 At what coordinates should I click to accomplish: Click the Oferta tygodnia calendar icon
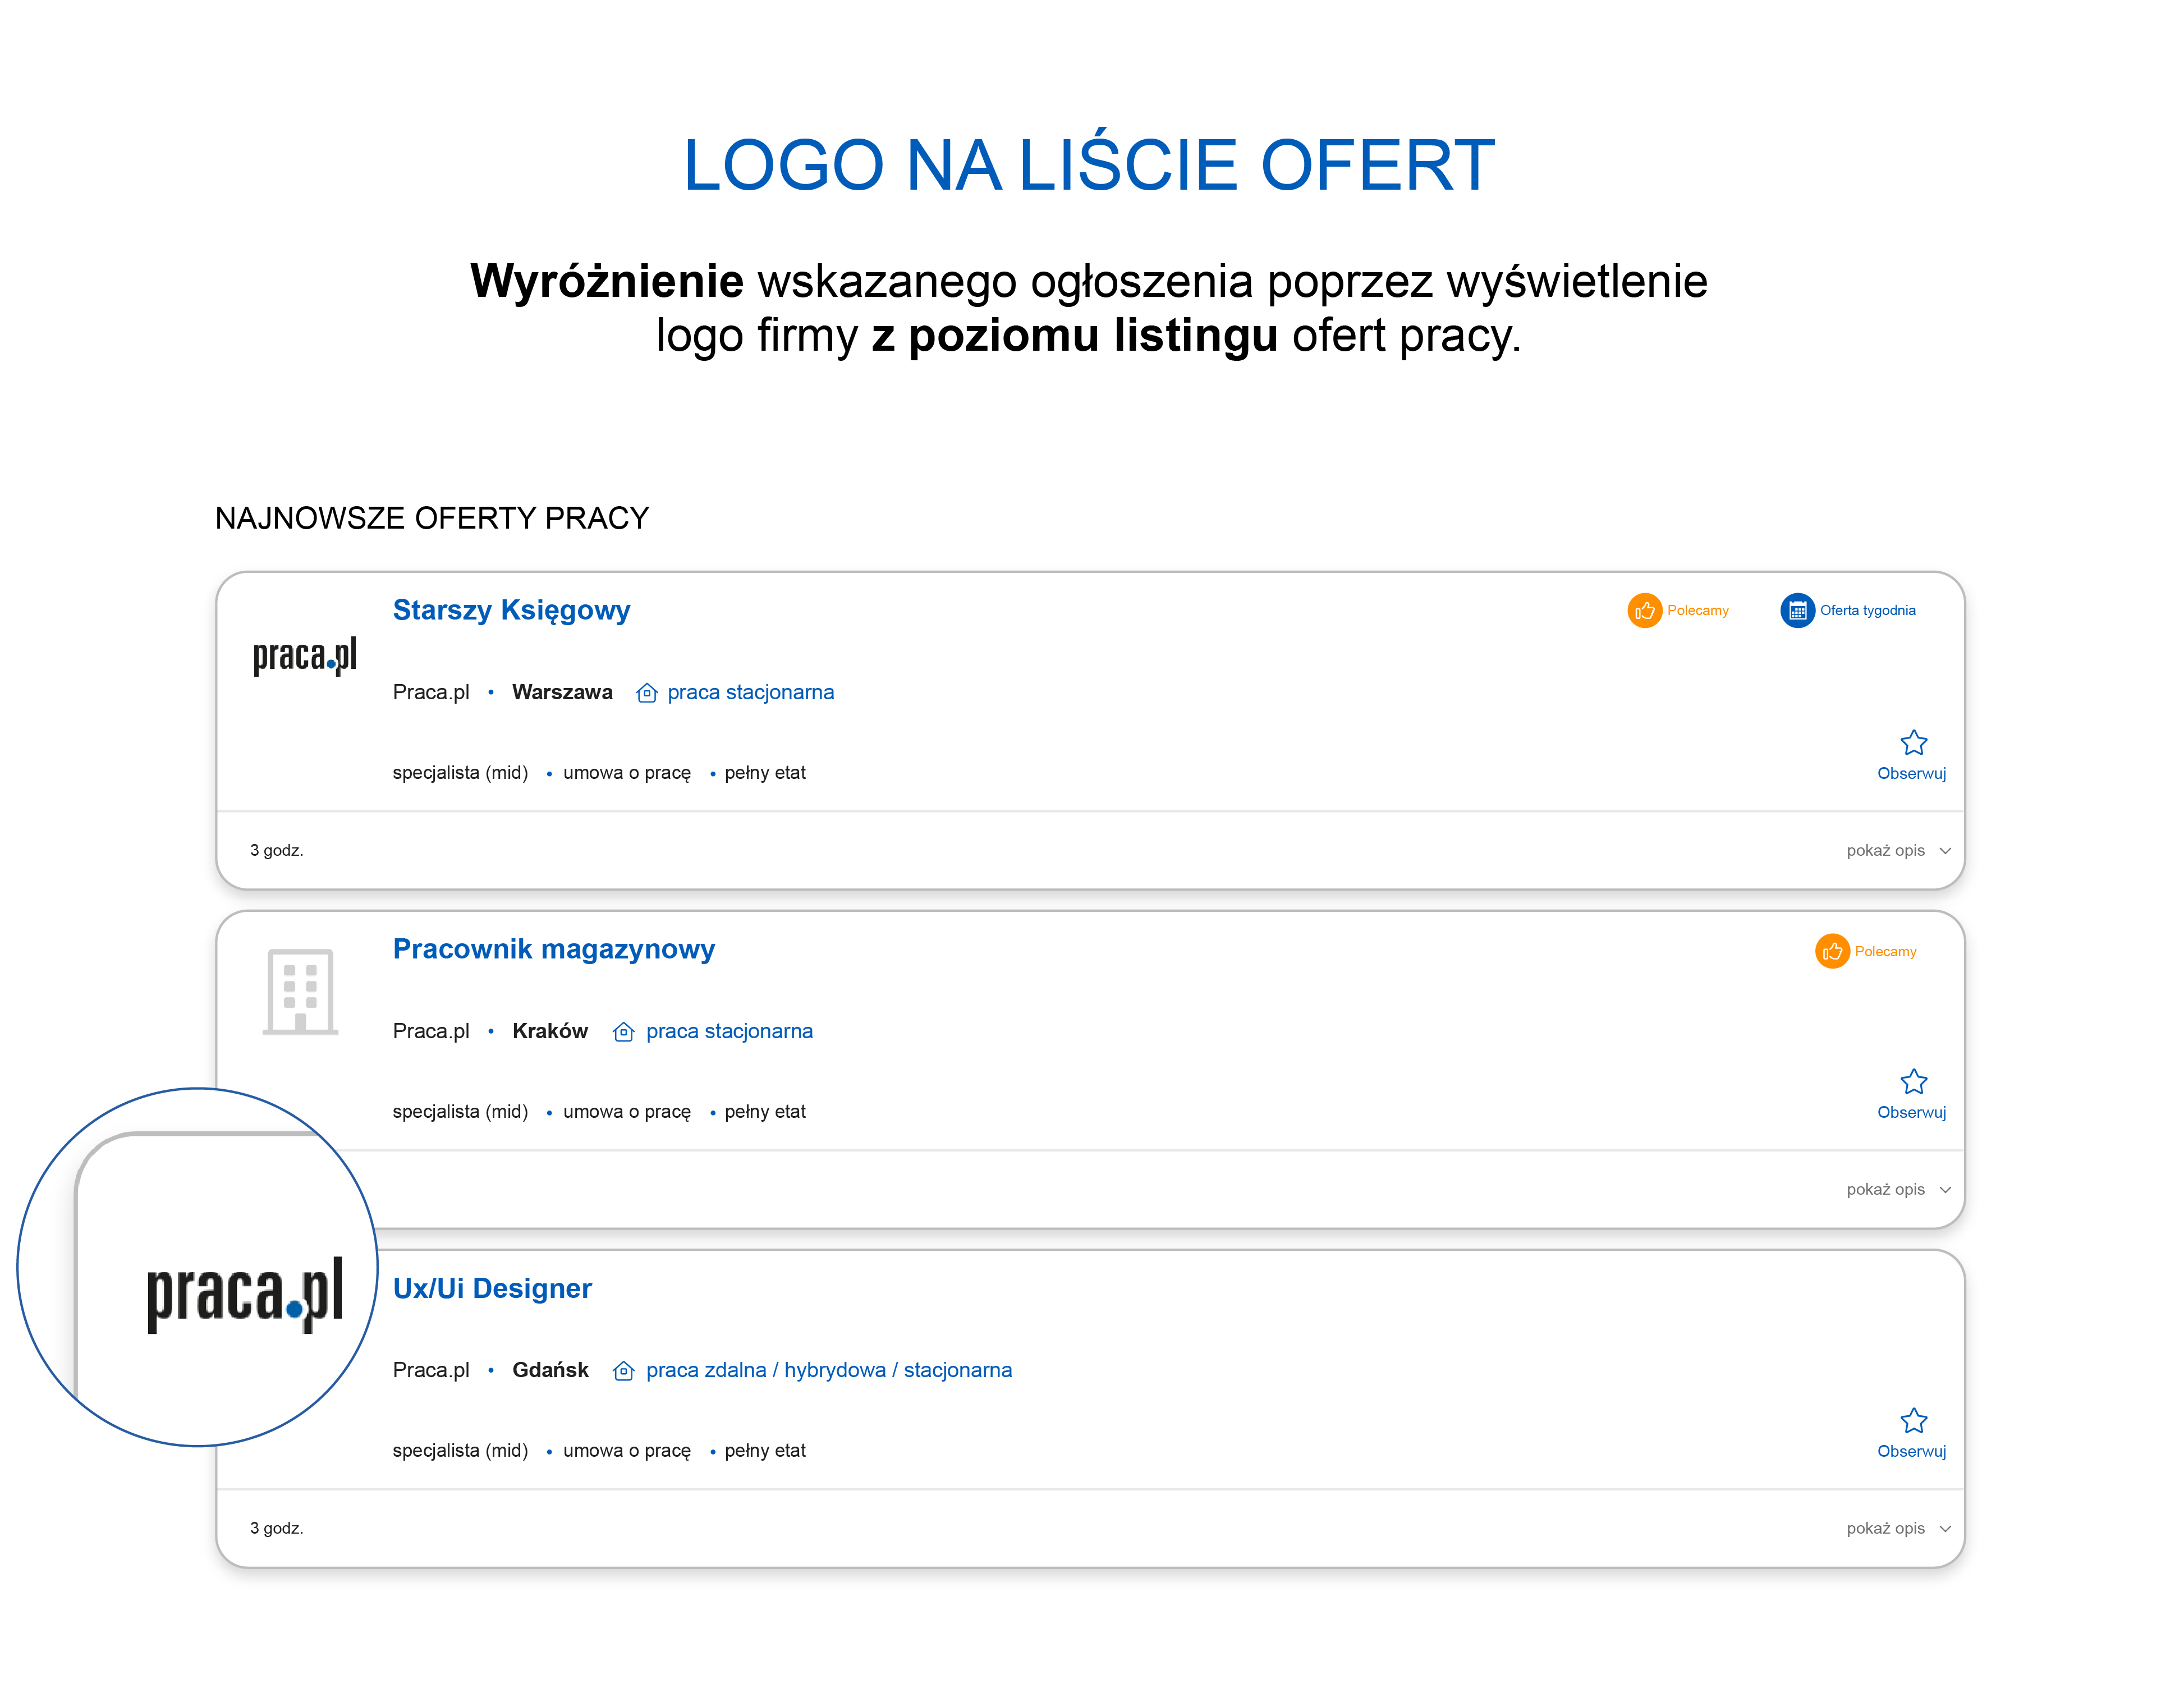(1797, 610)
